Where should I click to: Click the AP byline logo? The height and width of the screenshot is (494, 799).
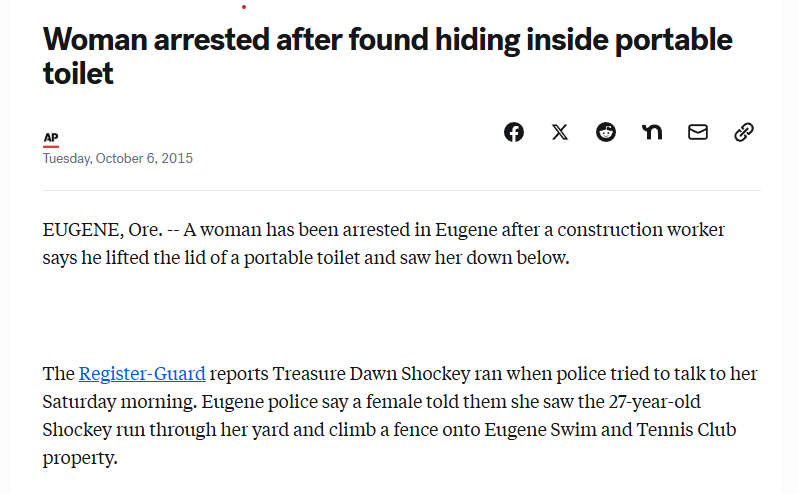click(x=51, y=139)
